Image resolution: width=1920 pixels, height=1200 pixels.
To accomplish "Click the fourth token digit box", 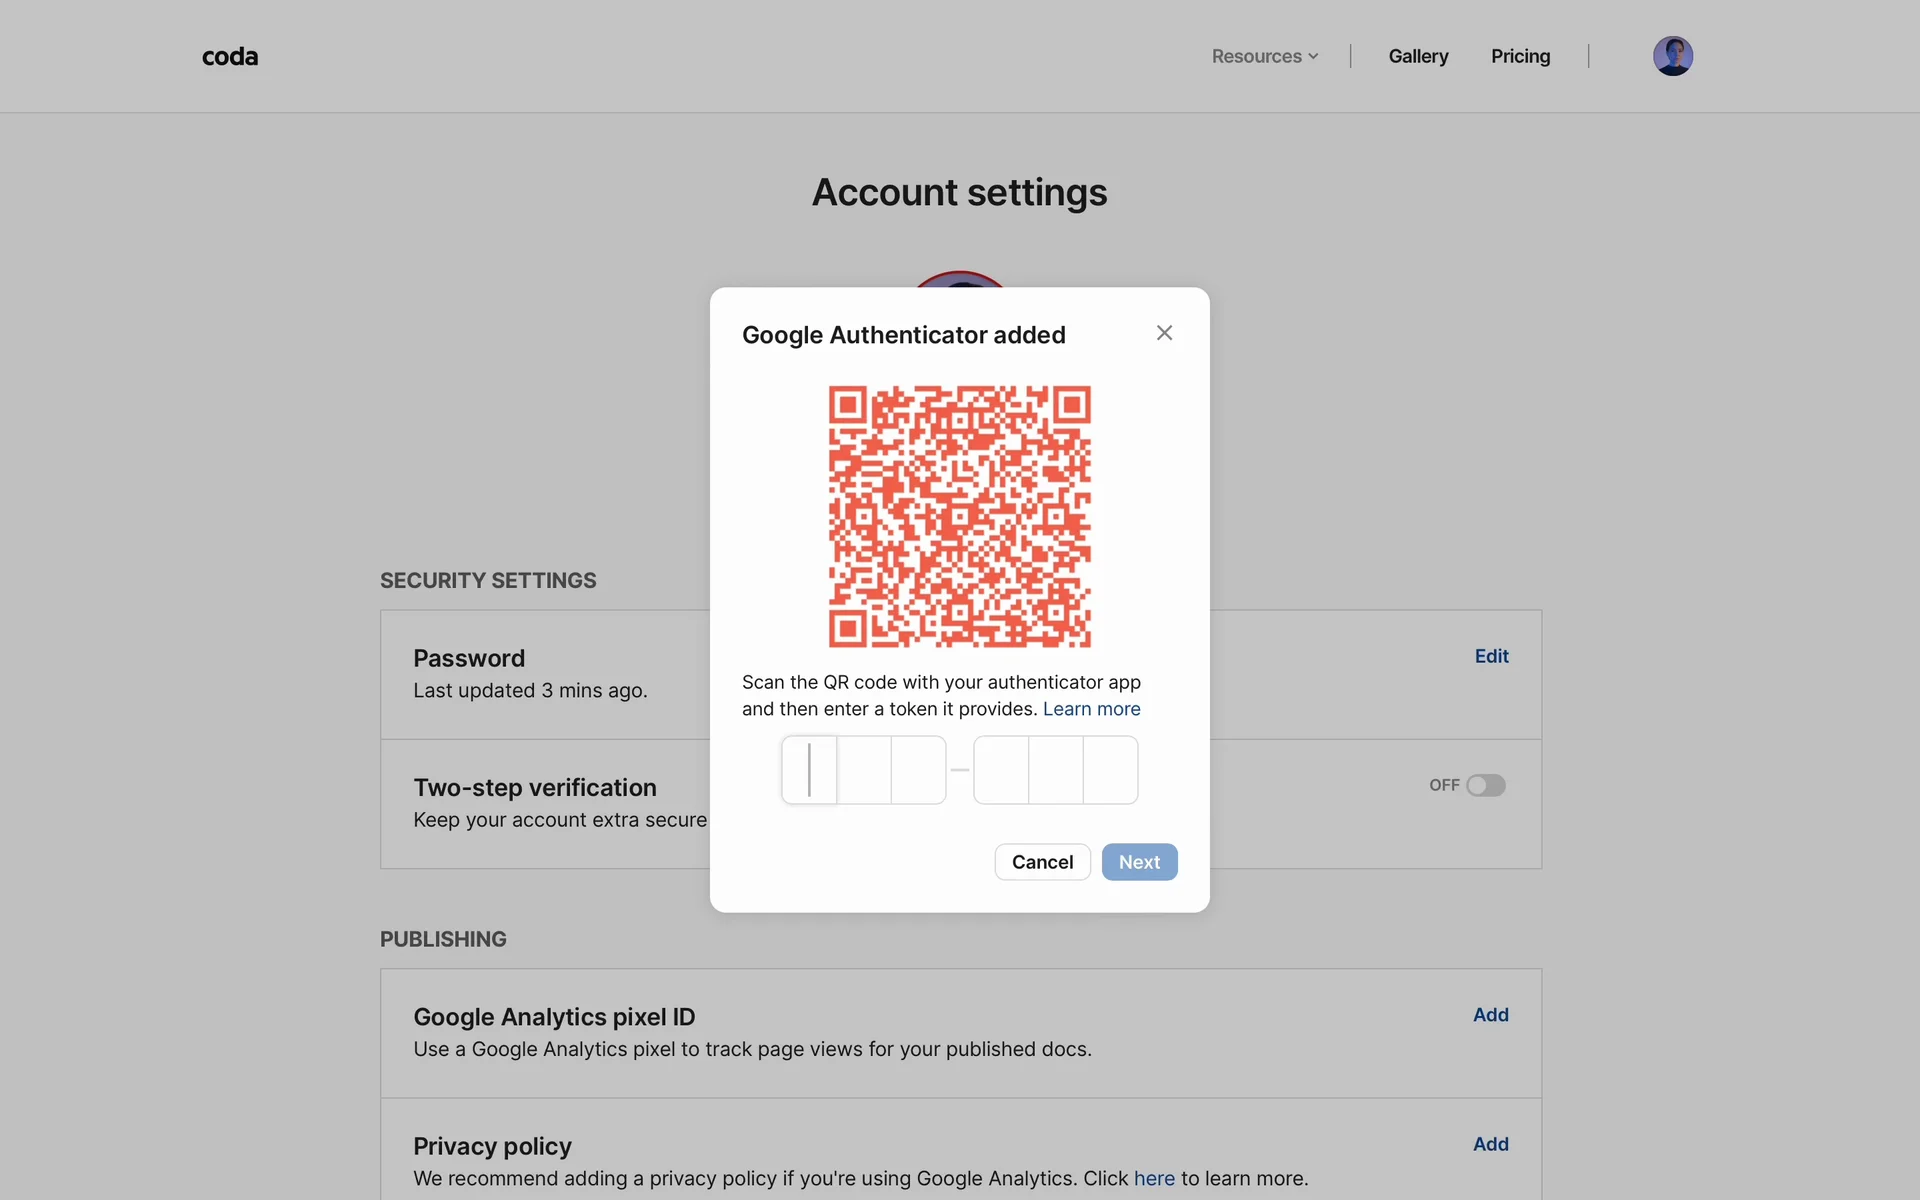I will tap(1001, 770).
